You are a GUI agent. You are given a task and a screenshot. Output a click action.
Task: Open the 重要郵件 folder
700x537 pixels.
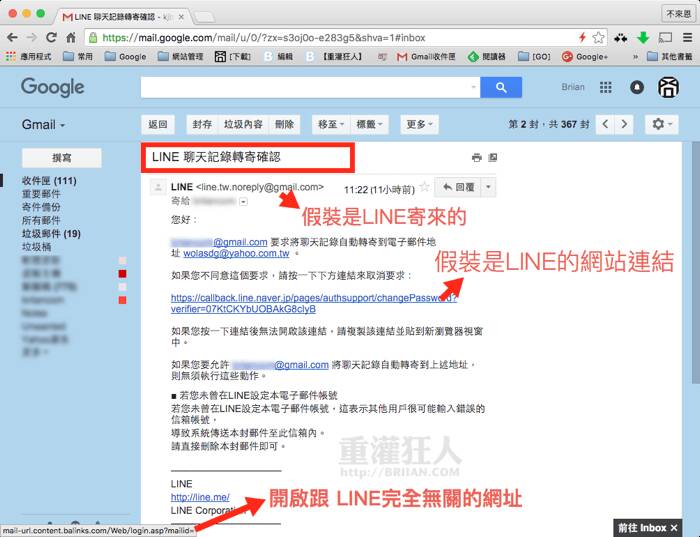pyautogui.click(x=41, y=194)
